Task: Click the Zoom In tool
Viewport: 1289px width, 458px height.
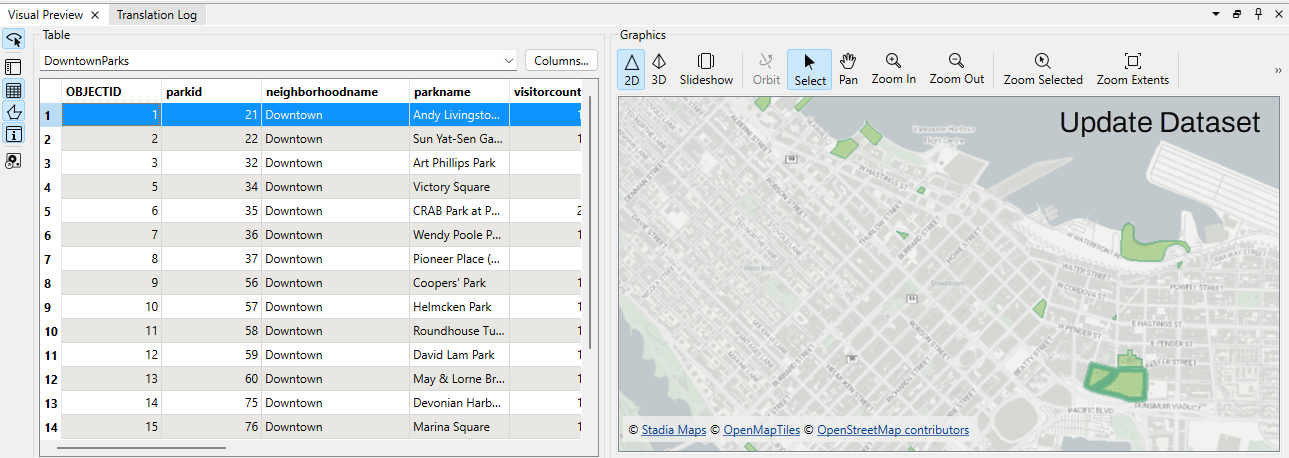Action: pos(893,69)
